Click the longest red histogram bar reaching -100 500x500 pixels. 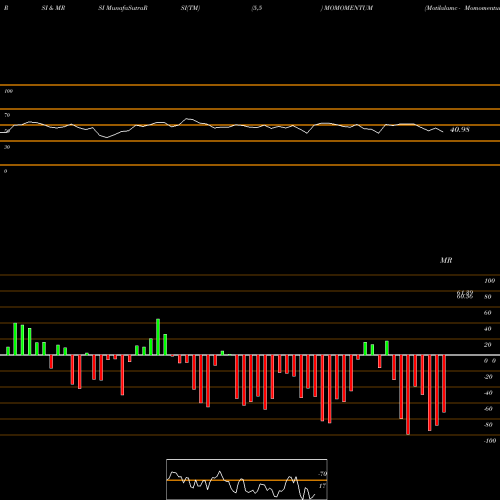(408, 395)
